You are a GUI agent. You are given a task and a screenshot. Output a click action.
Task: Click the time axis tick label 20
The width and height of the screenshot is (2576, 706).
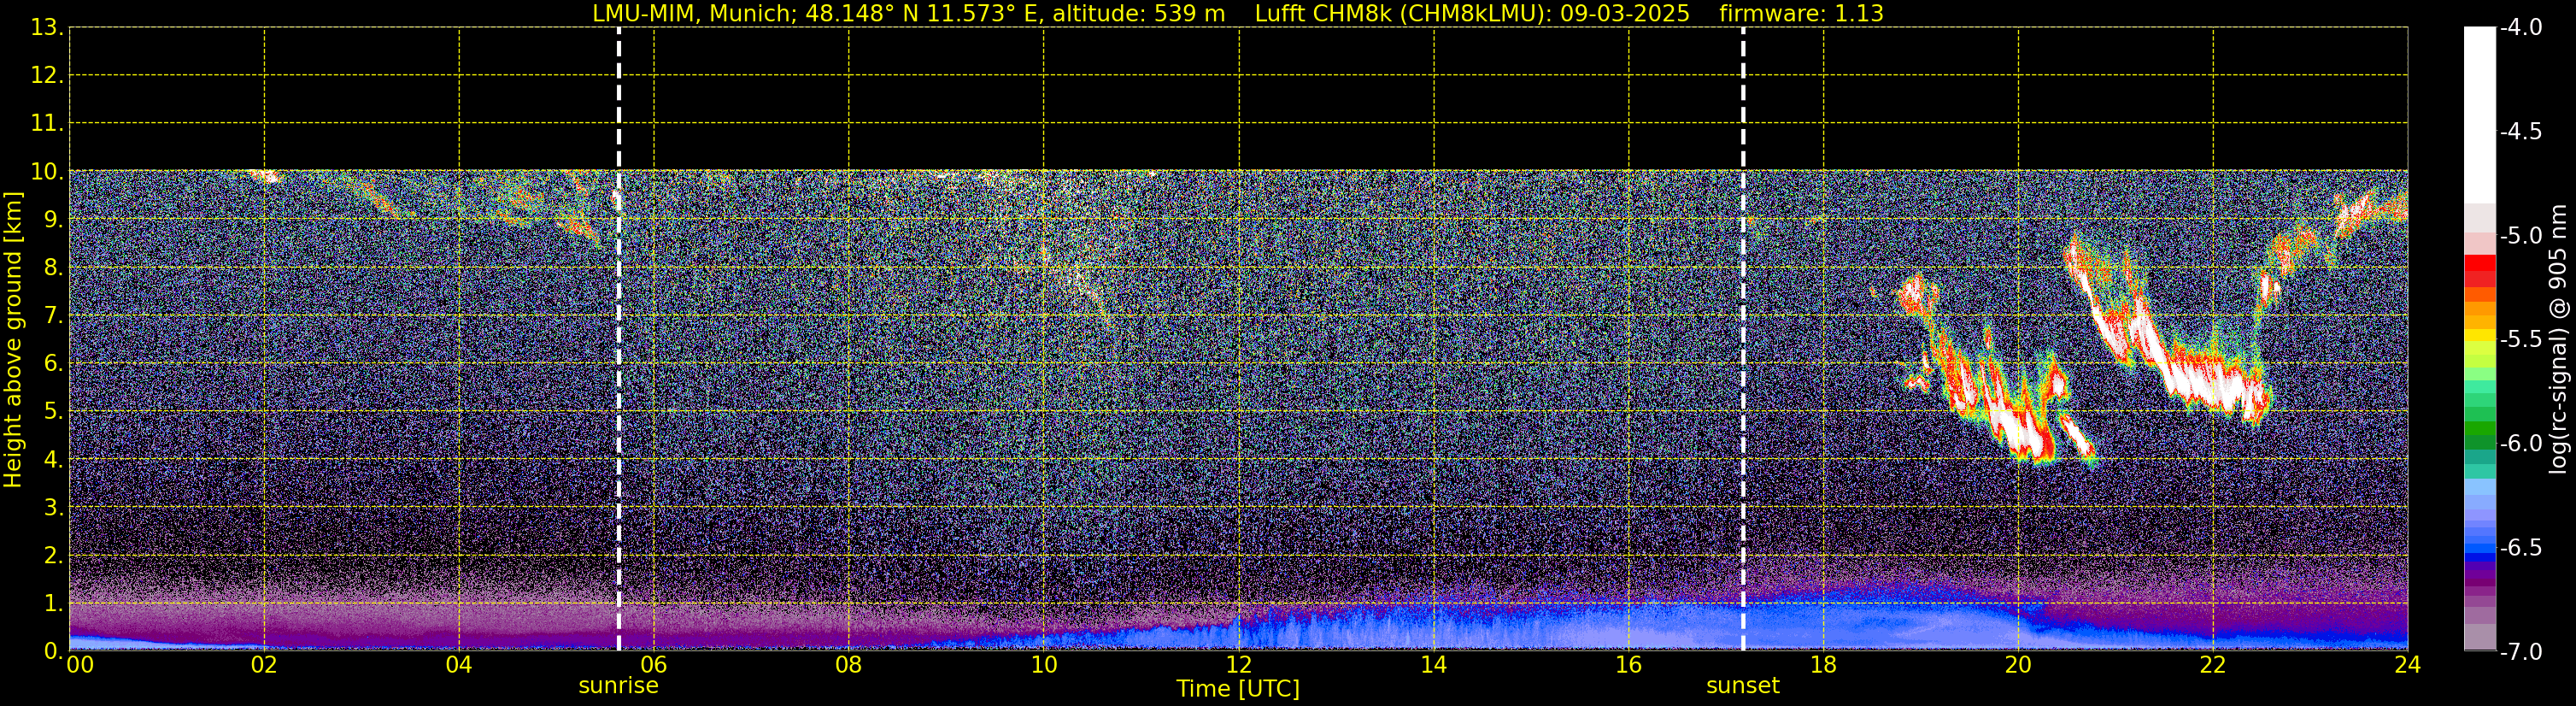pos(2018,665)
